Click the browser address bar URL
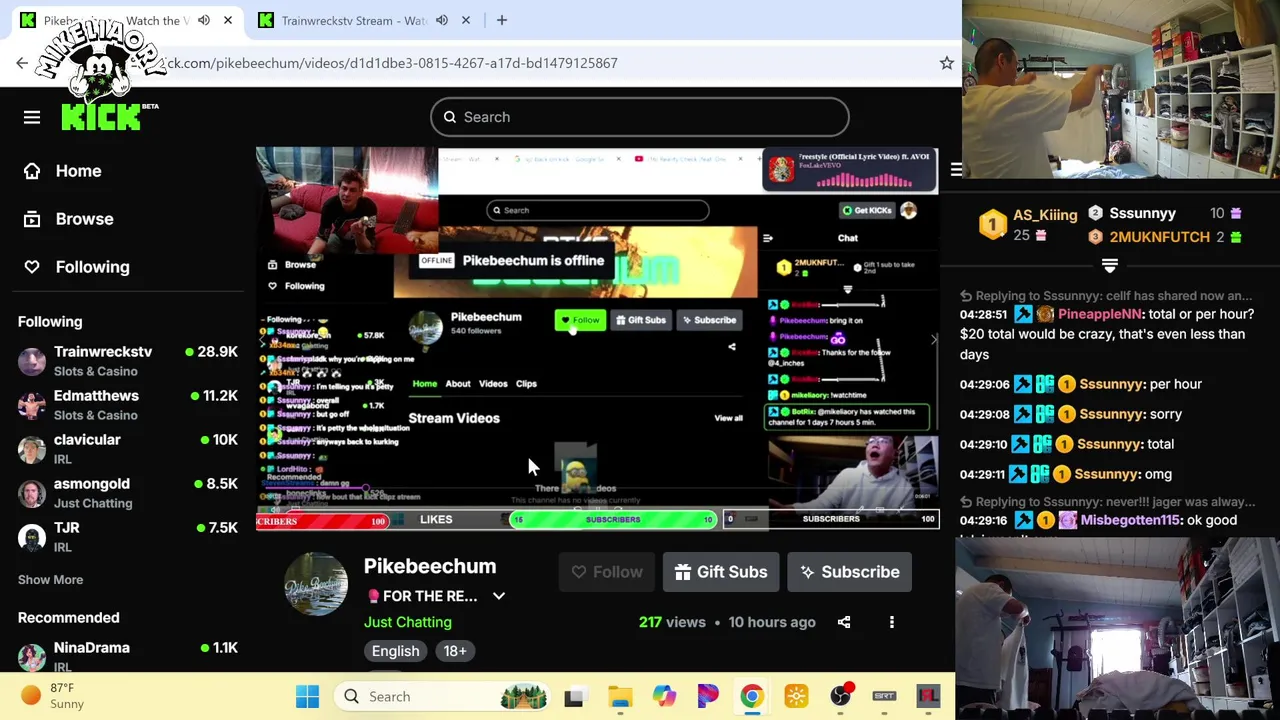The width and height of the screenshot is (1280, 720). pyautogui.click(x=391, y=63)
